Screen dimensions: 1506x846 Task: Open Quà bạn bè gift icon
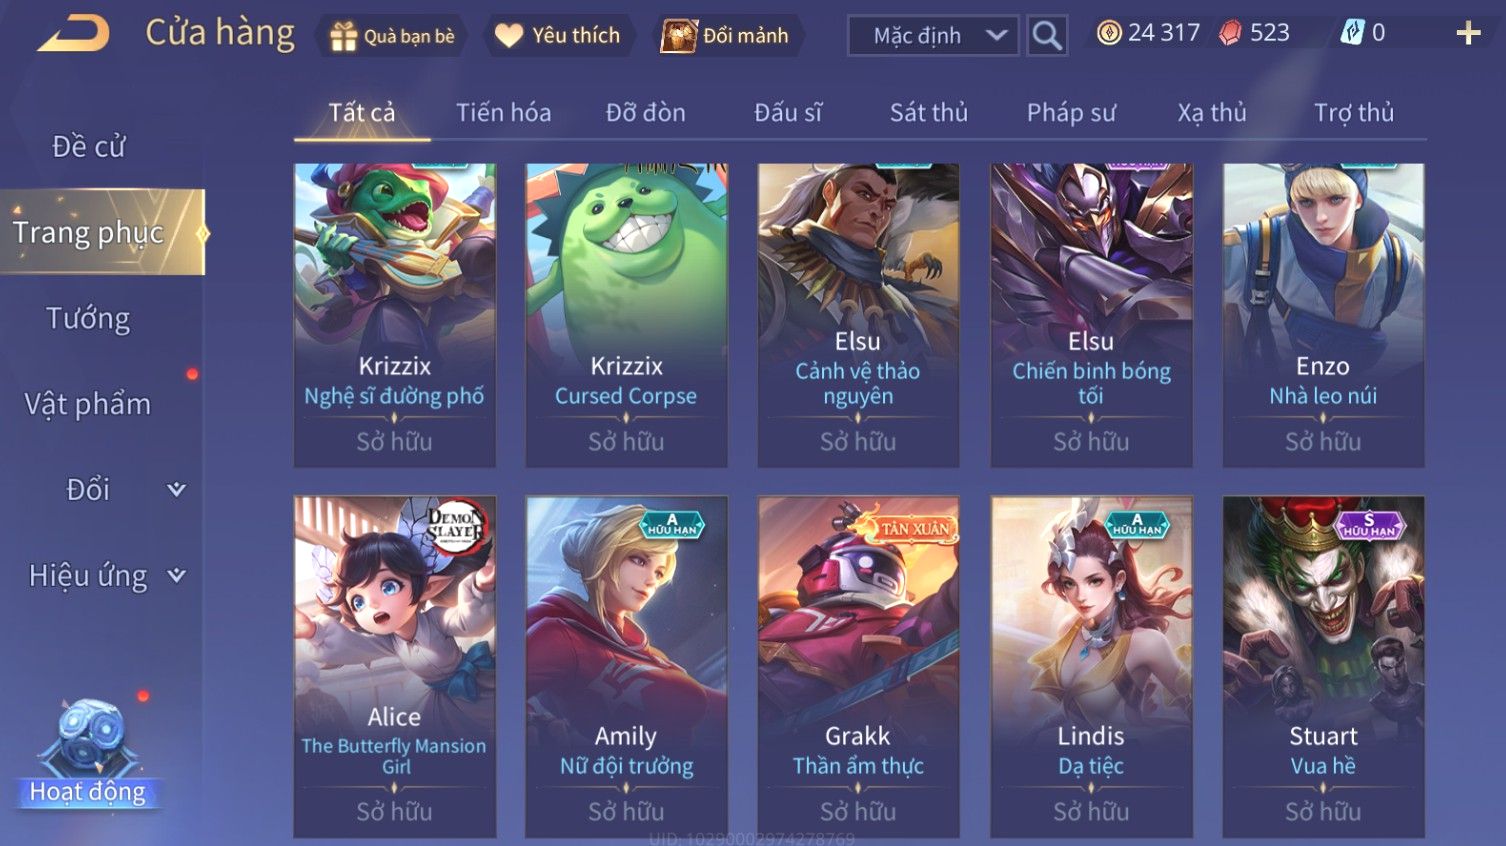tap(343, 36)
